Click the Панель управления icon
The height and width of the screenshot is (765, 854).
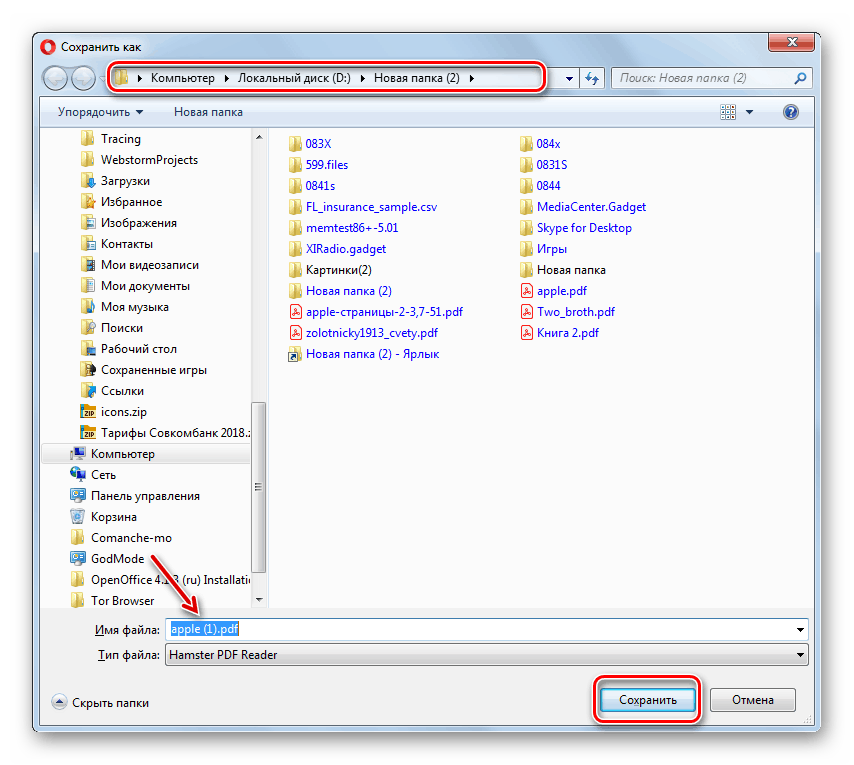(x=78, y=495)
